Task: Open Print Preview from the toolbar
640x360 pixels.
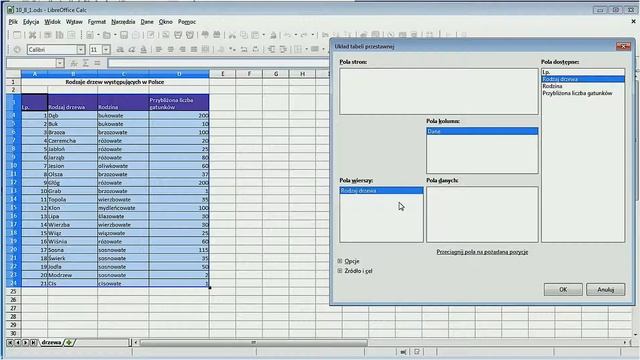Action: [x=190, y=36]
